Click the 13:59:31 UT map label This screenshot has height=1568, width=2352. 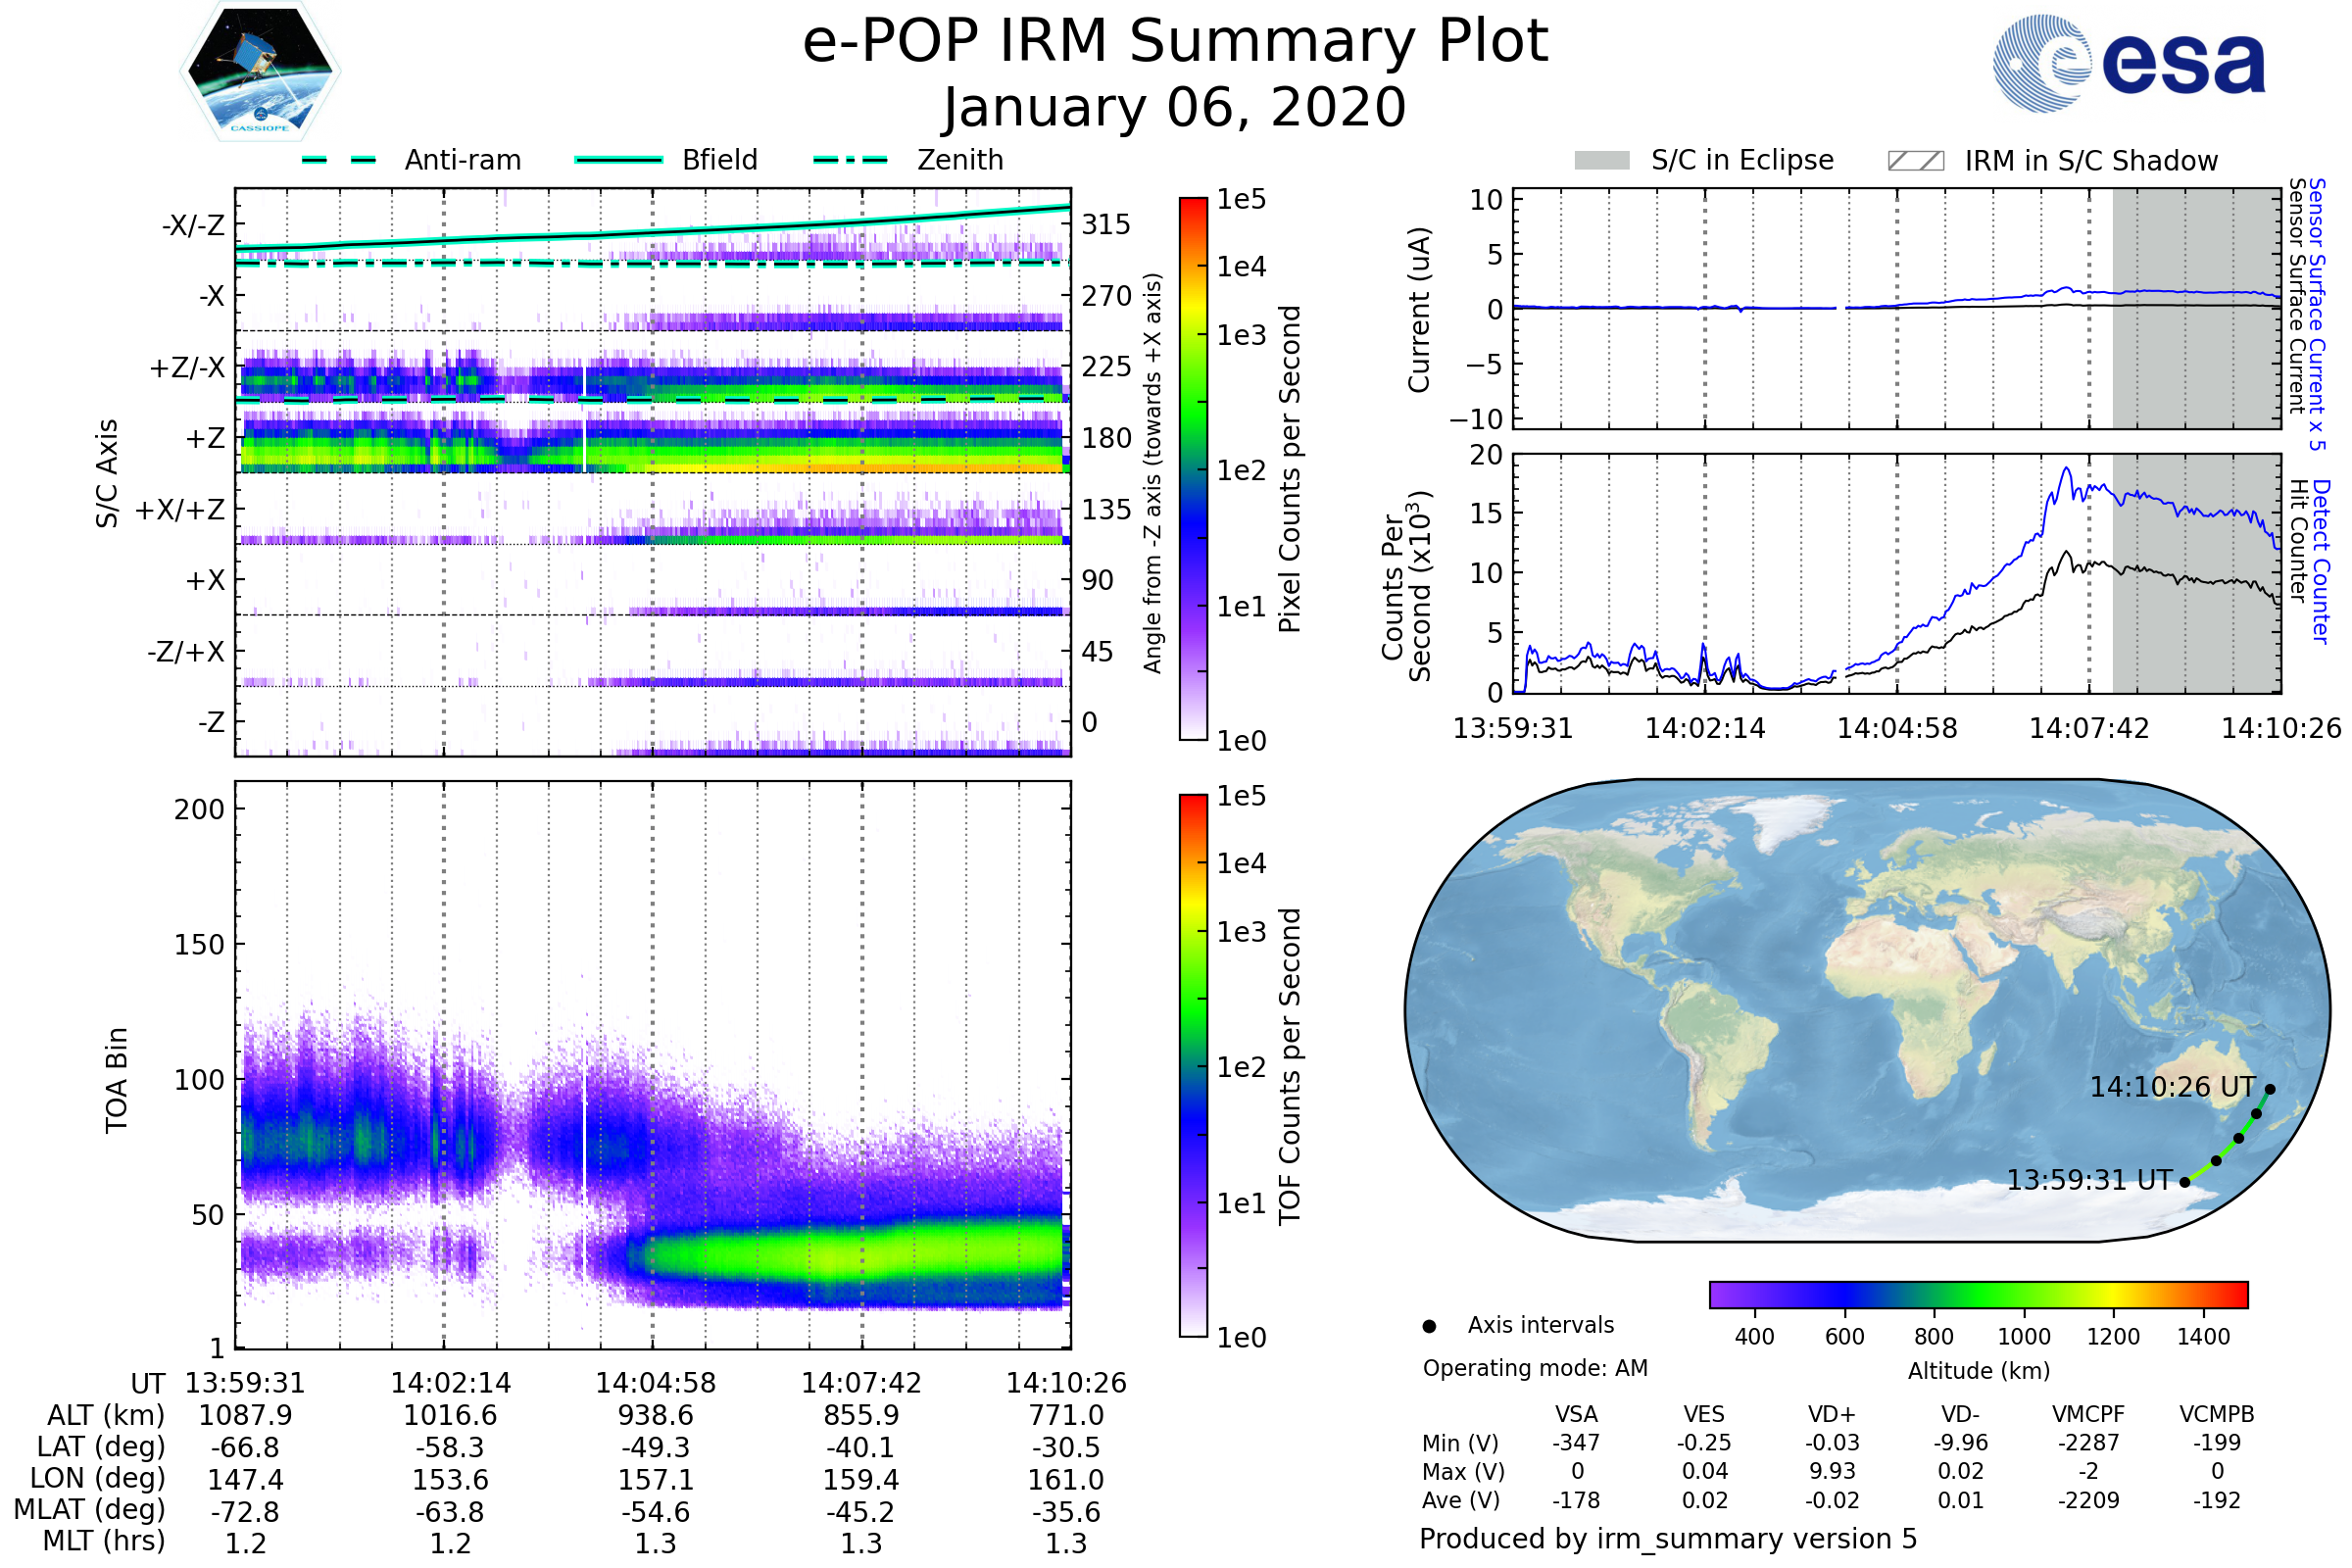pos(2090,1180)
